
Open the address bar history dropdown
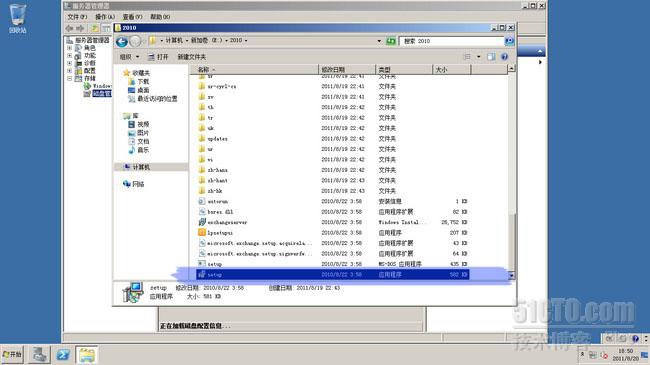pyautogui.click(x=379, y=41)
